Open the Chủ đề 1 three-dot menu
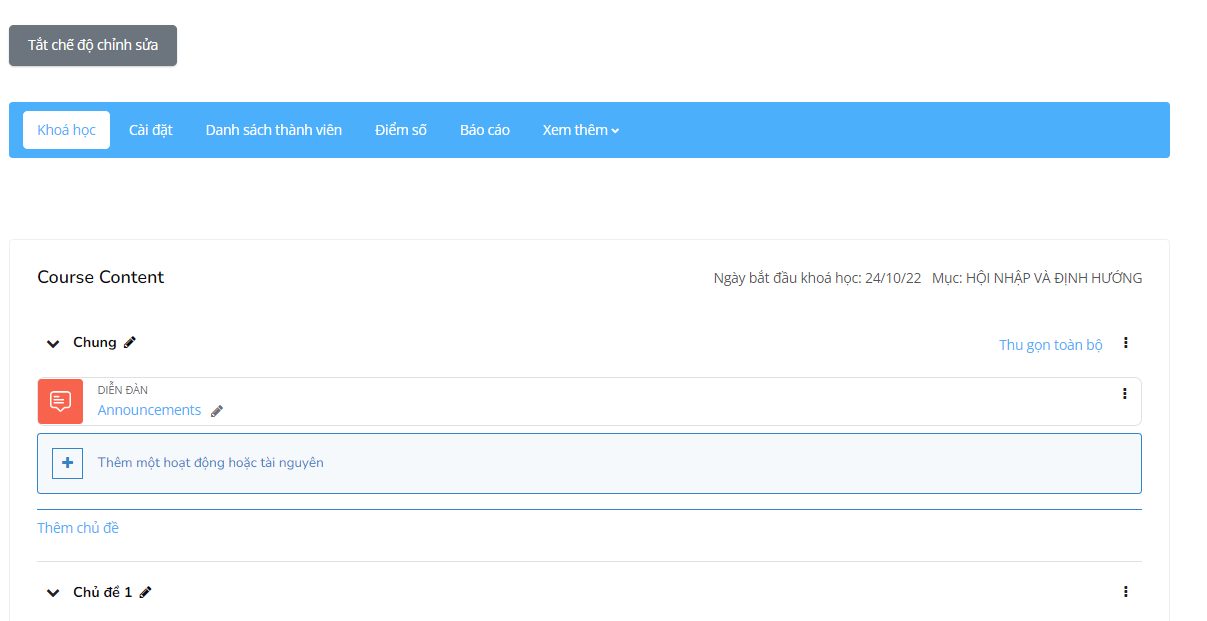Viewport: 1207px width, 621px height. tap(1125, 592)
